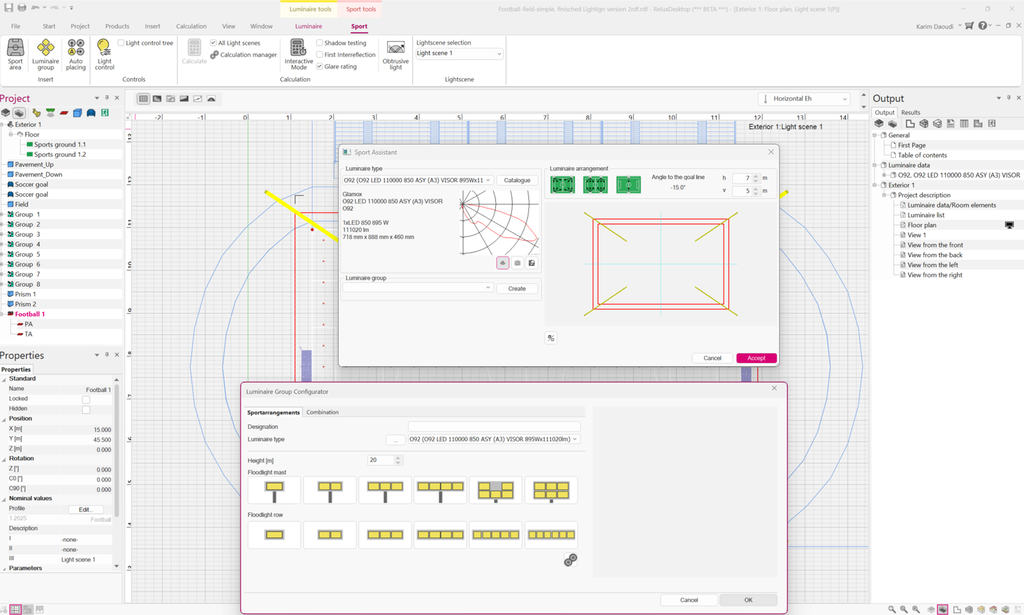Open the Auto placing tool

(x=76, y=52)
